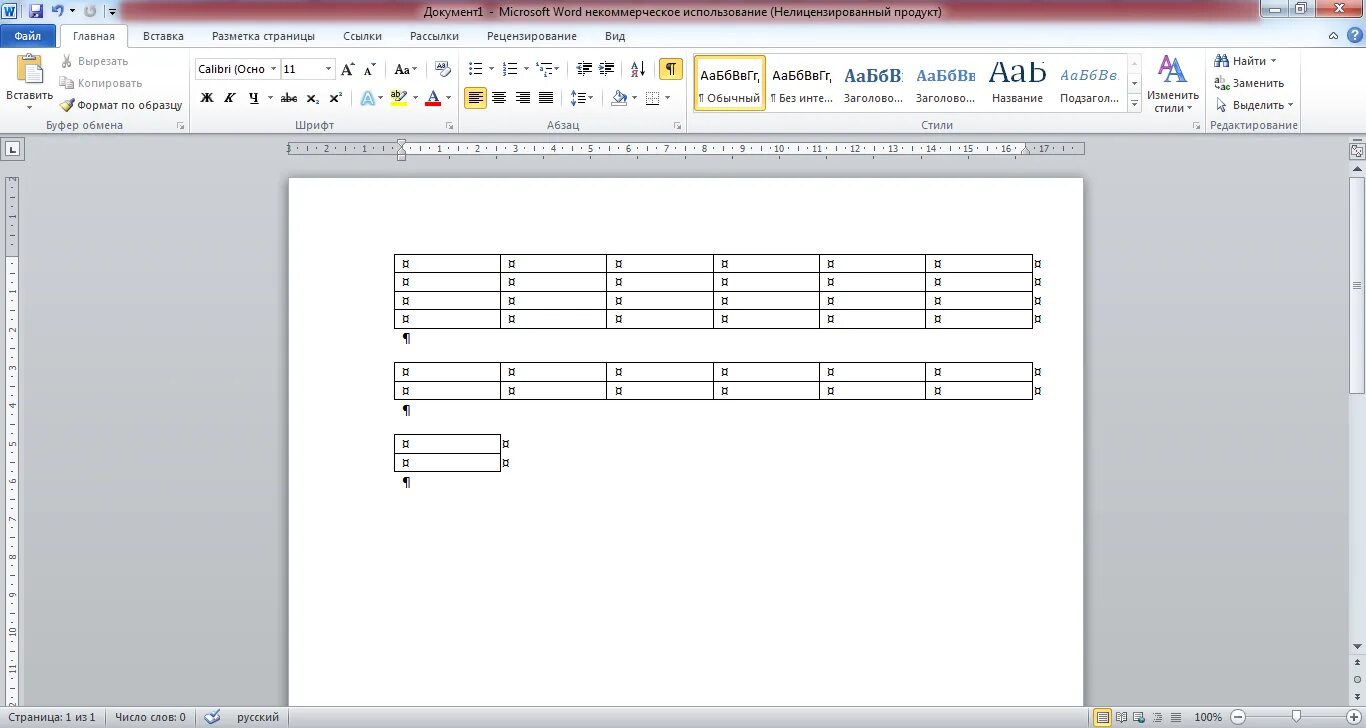Click the 100% zoom level
This screenshot has height=728, width=1366.
tap(1208, 717)
